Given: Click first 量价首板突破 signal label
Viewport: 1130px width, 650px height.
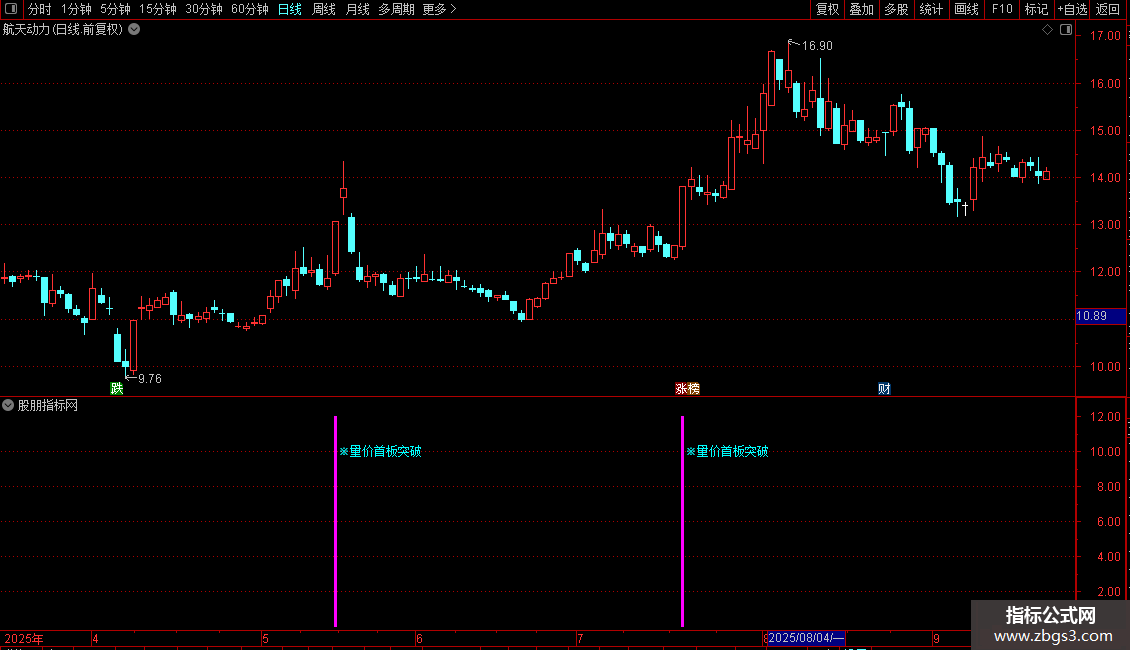Looking at the screenshot, I should [381, 451].
